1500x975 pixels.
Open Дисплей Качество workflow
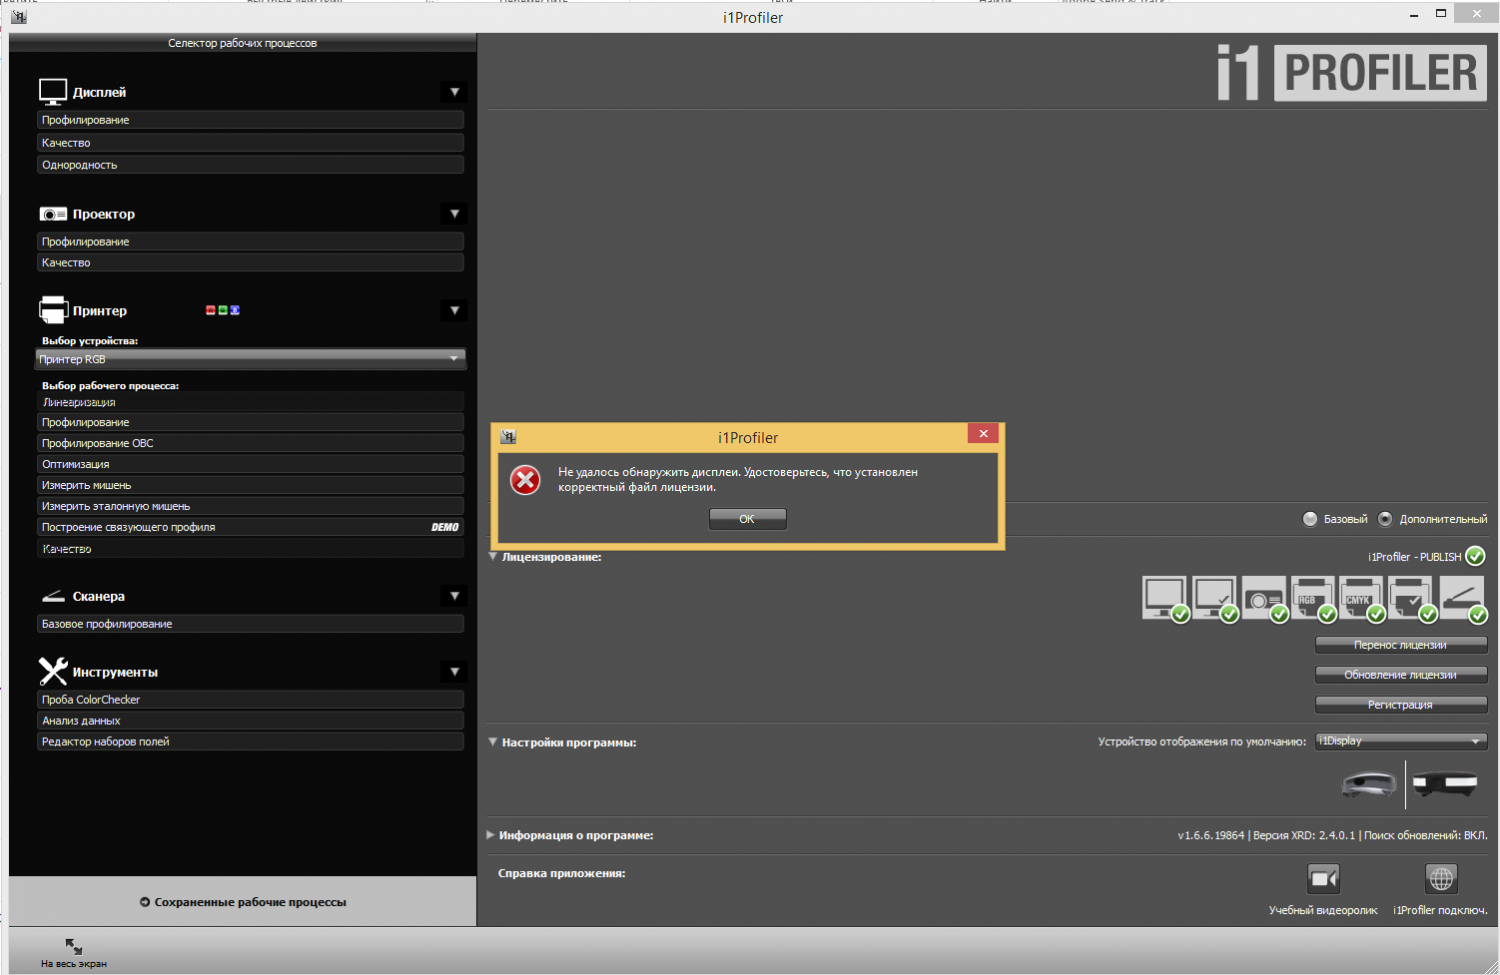(251, 143)
